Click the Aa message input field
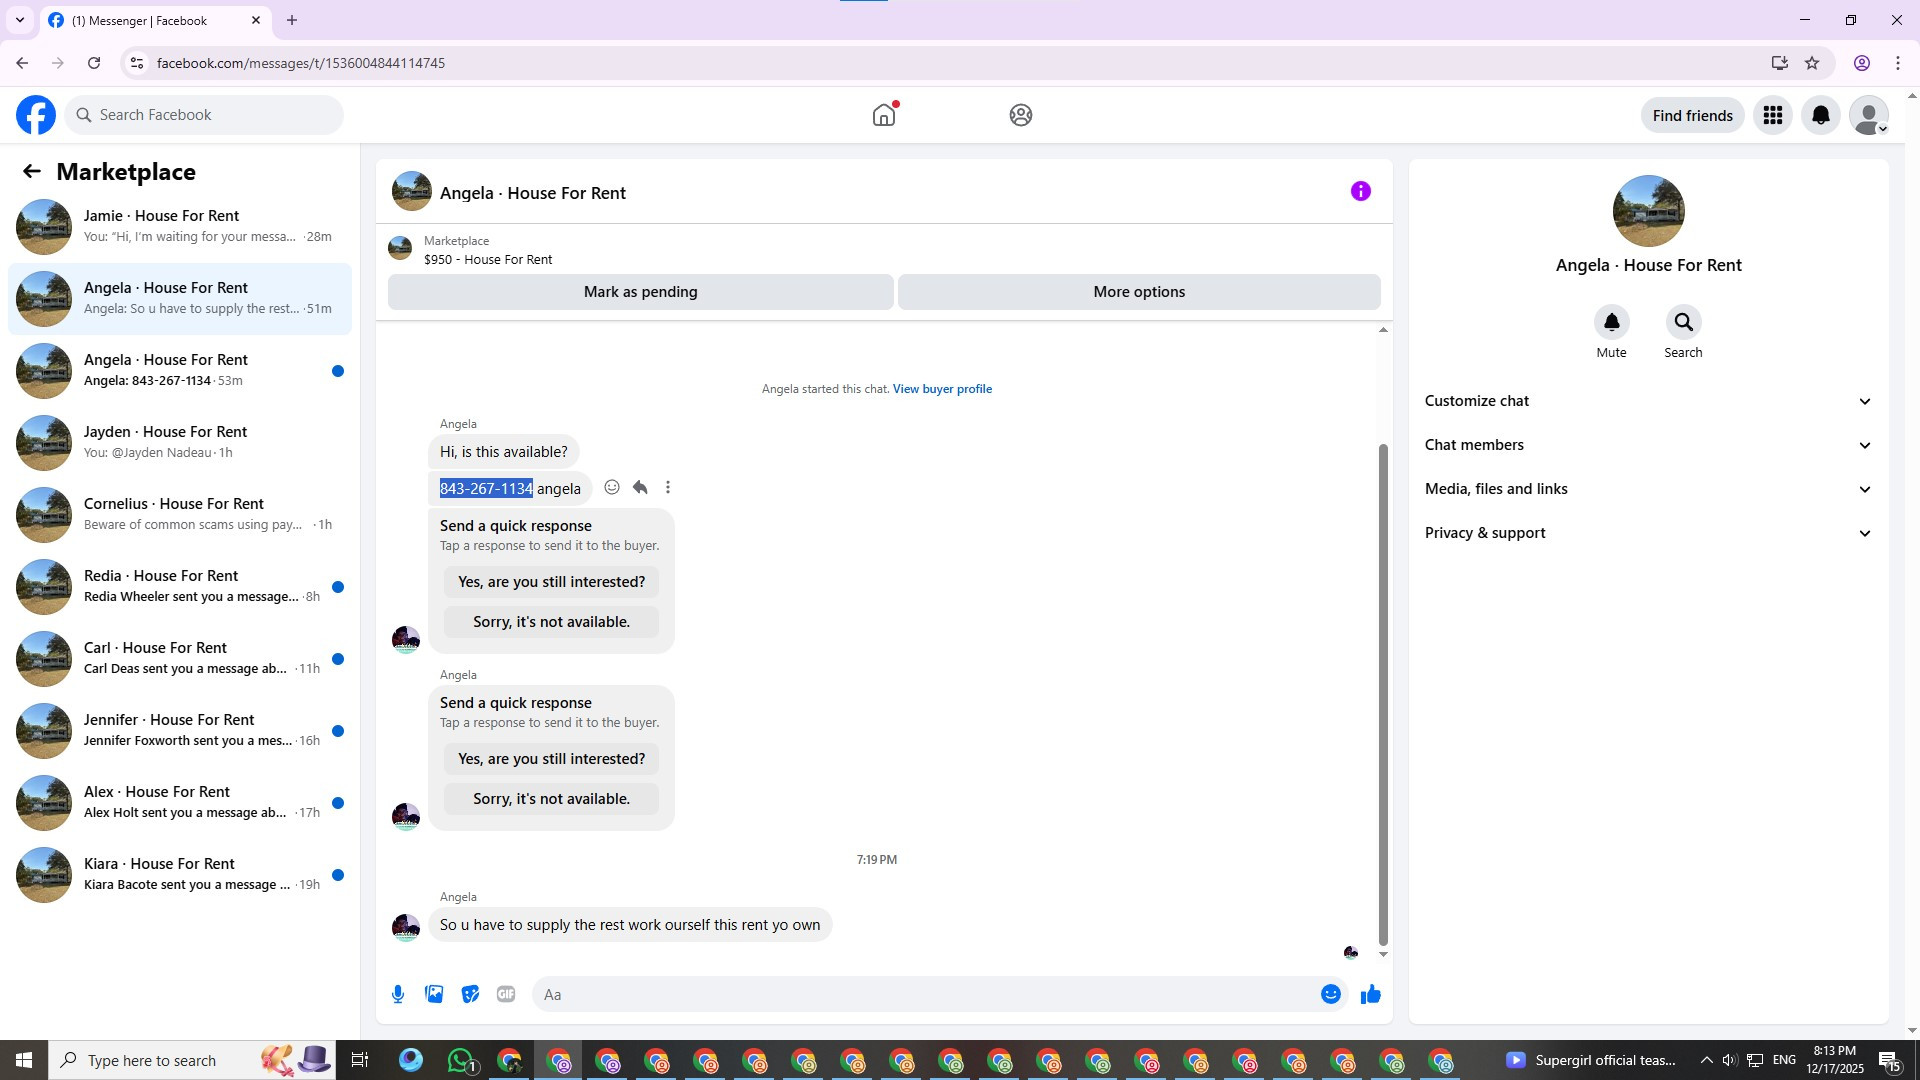 point(920,994)
